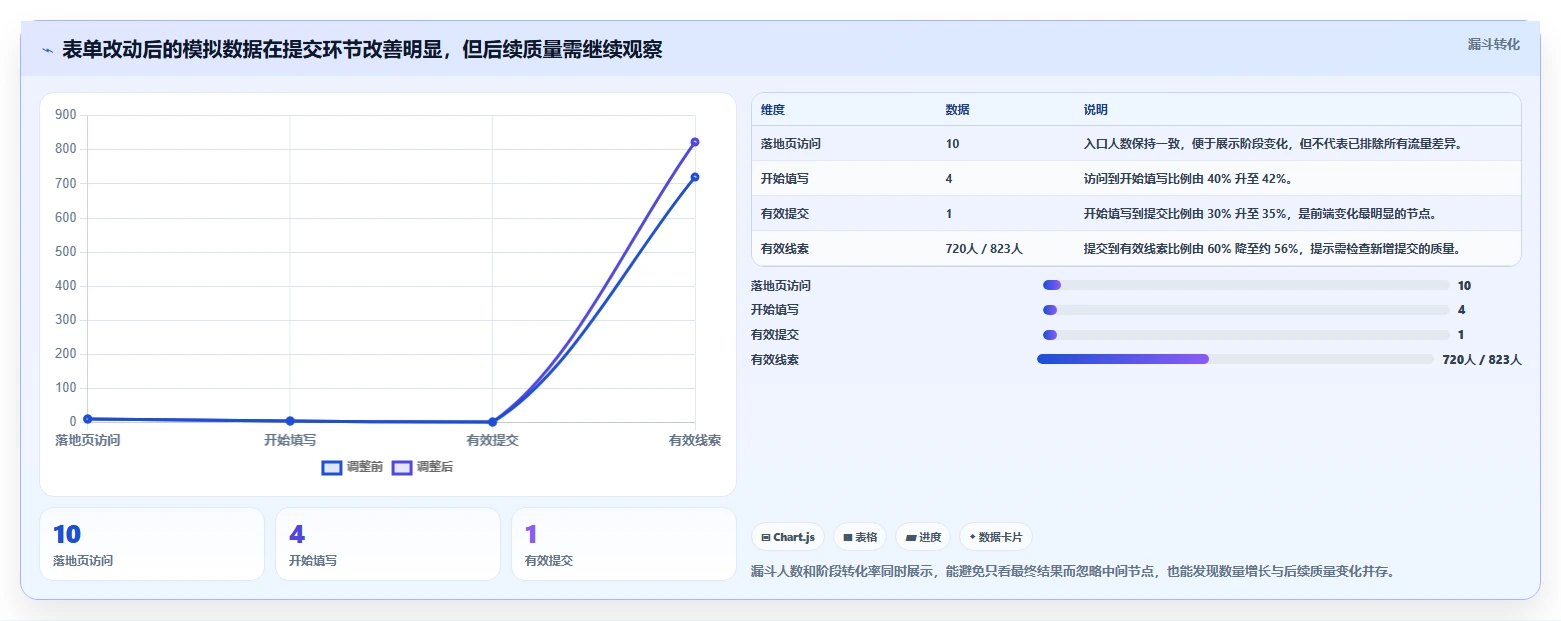
Task: Click the 开始填写 cell in the table
Action: pyautogui.click(x=785, y=179)
